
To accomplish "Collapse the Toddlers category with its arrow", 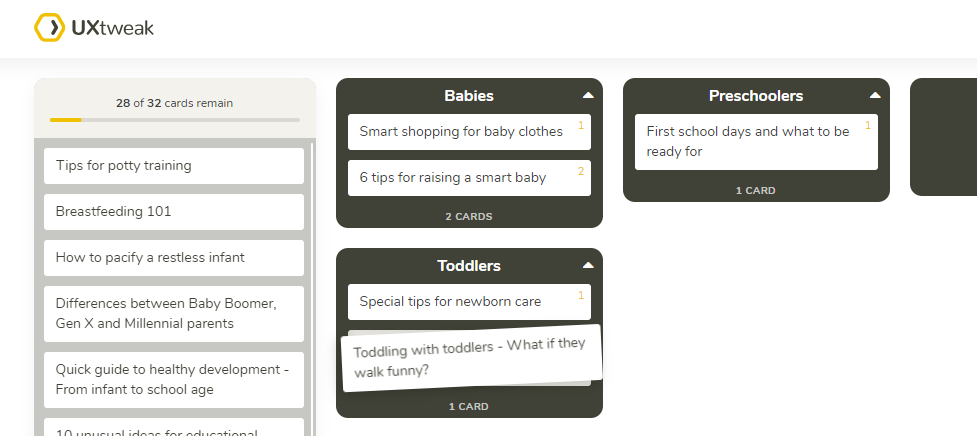I will (x=588, y=265).
